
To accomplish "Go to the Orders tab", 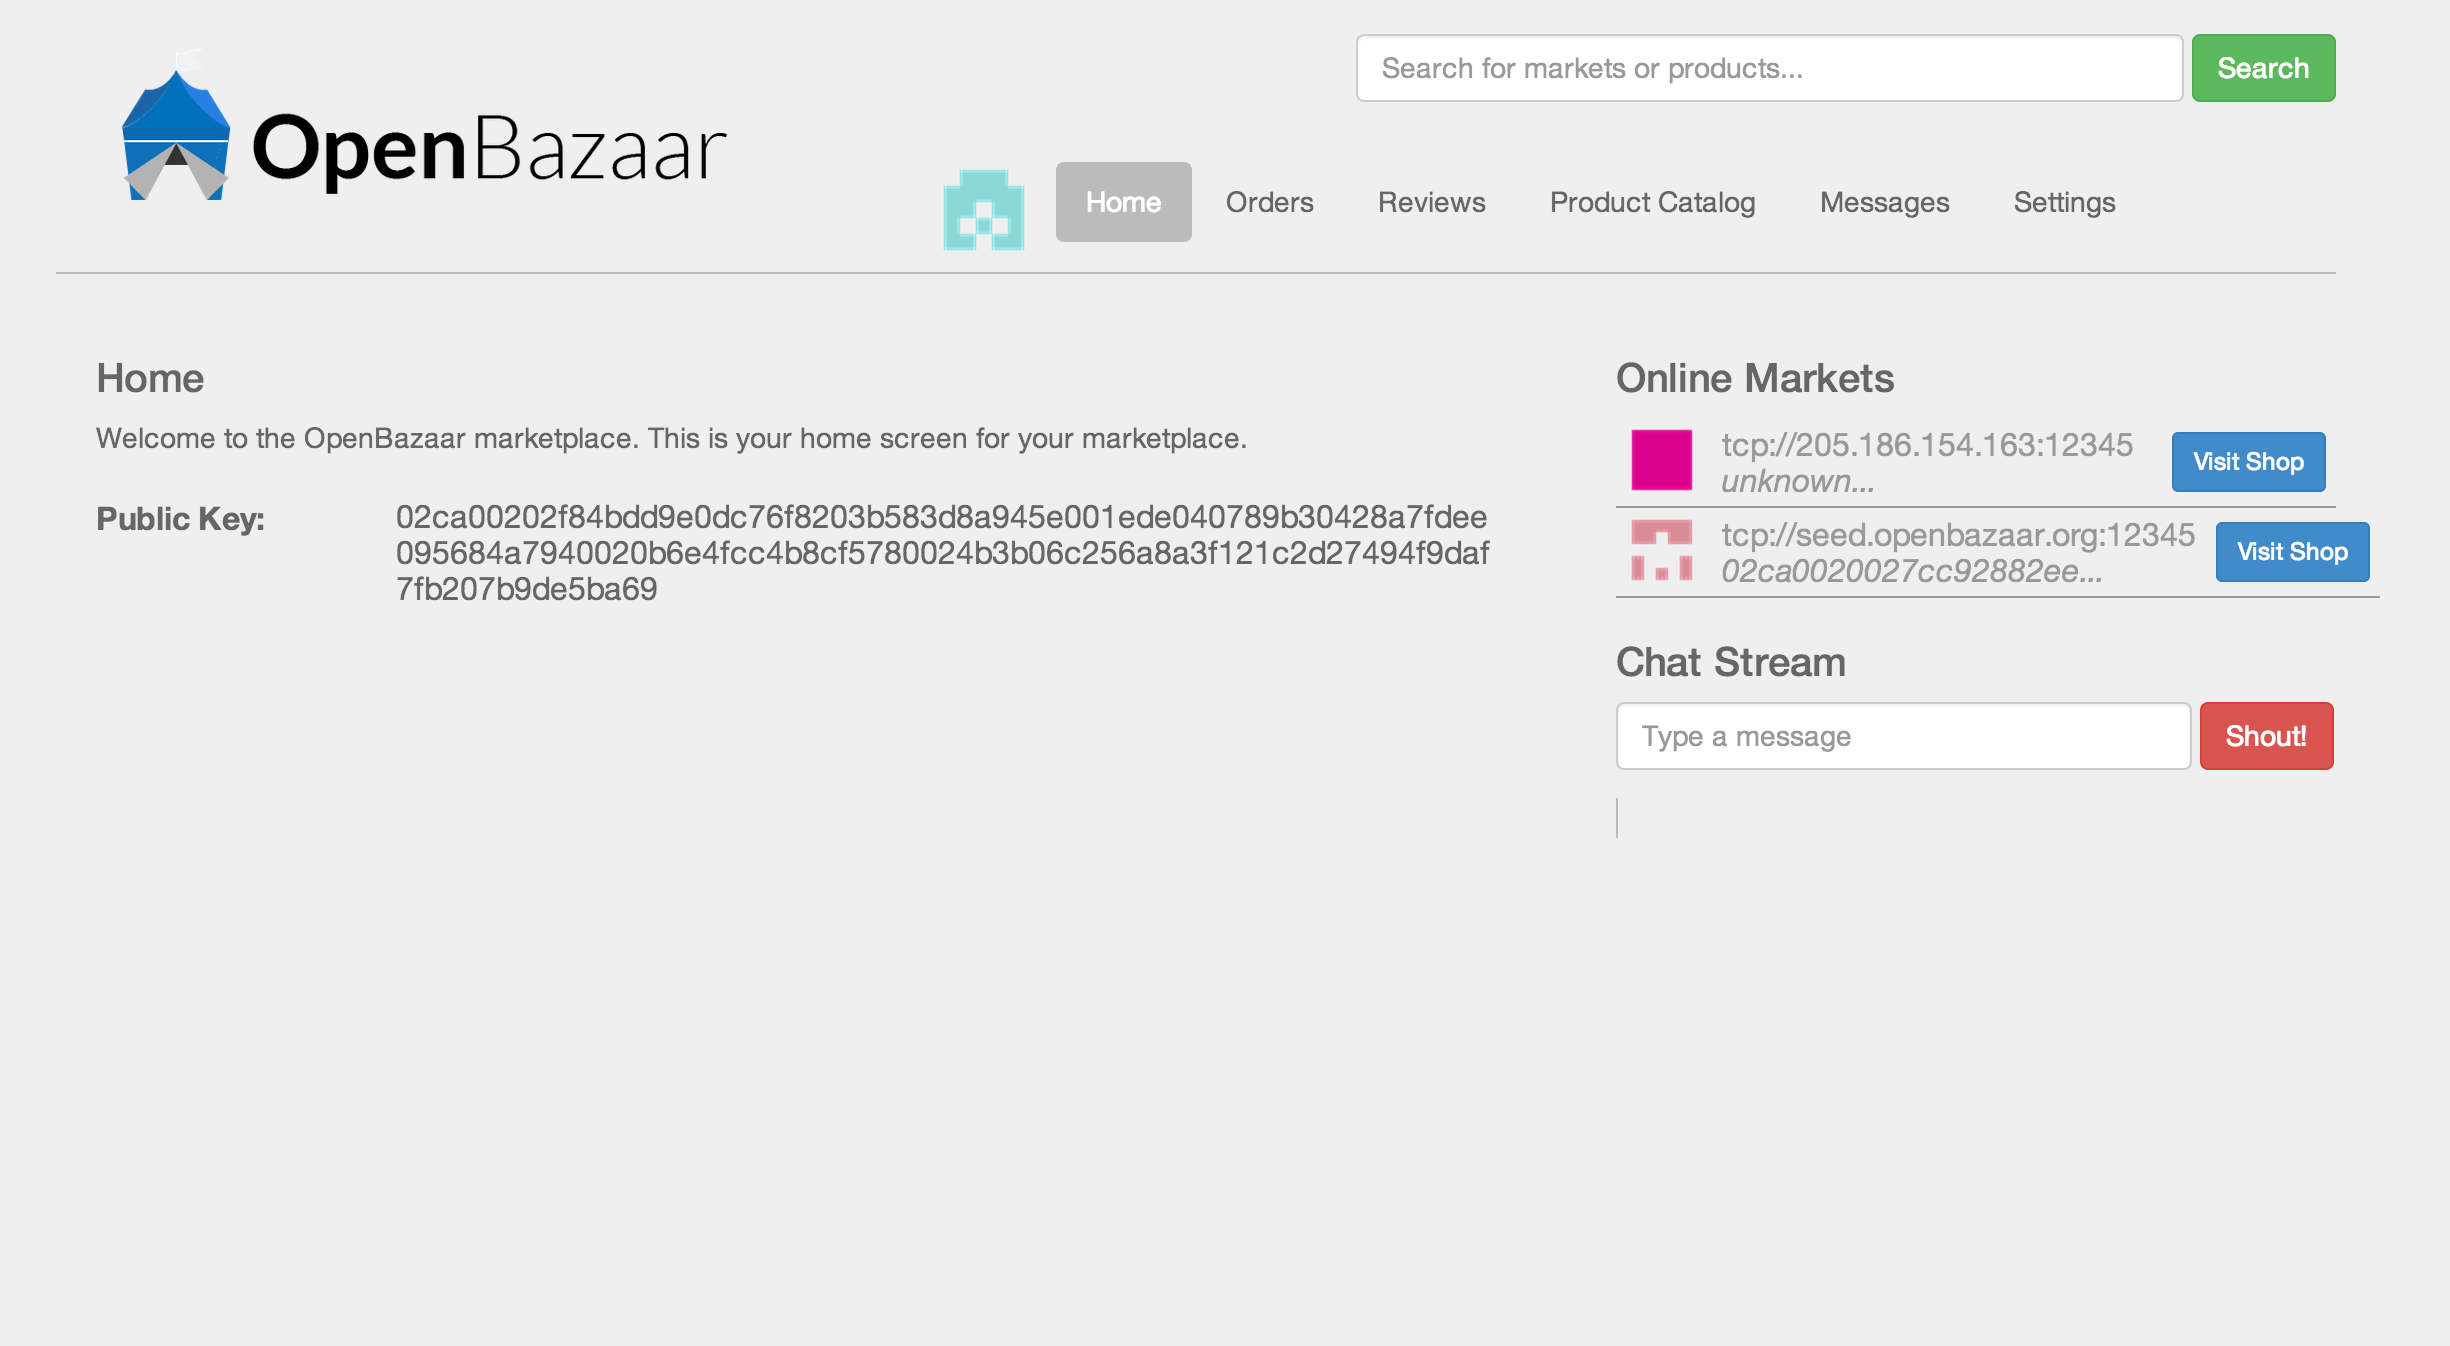I will tap(1269, 202).
